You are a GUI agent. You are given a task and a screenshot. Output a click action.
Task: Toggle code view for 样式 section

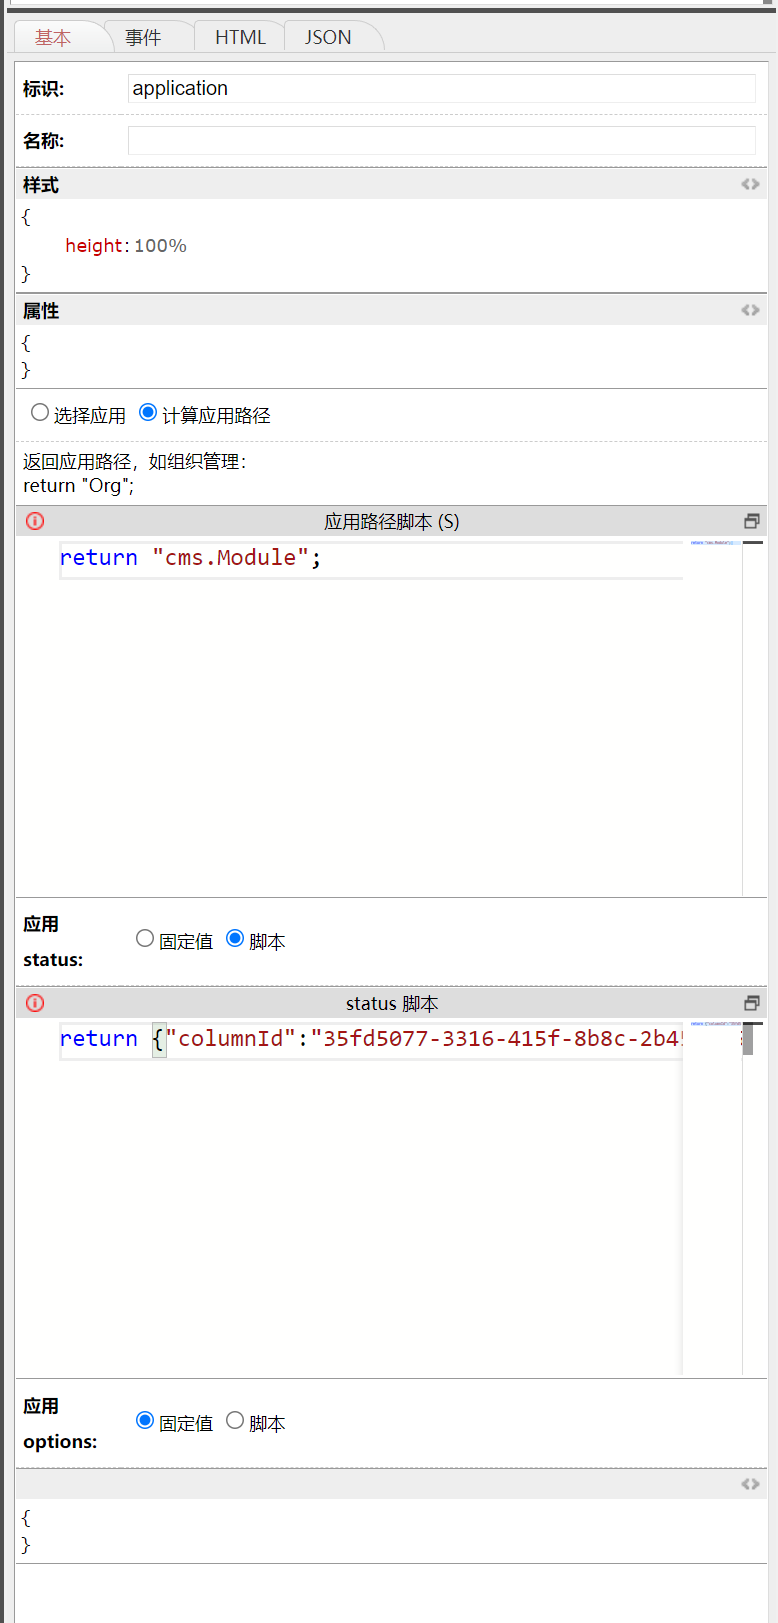pos(750,184)
